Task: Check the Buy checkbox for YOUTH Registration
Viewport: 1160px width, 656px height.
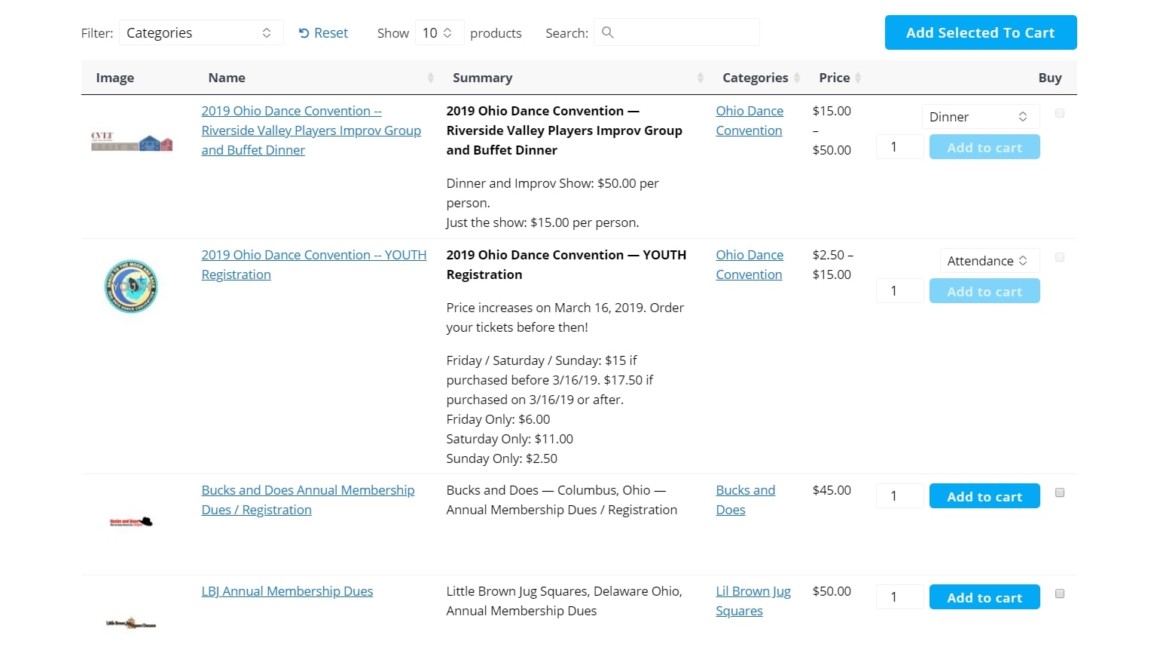Action: coord(1059,257)
